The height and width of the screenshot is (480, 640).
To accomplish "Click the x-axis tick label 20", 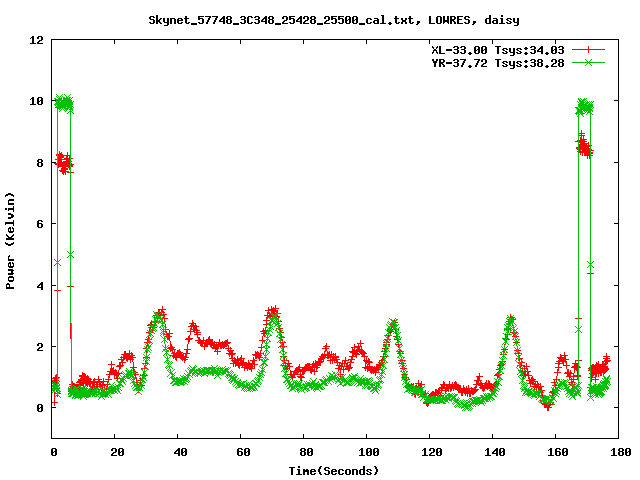I will [x=117, y=452].
